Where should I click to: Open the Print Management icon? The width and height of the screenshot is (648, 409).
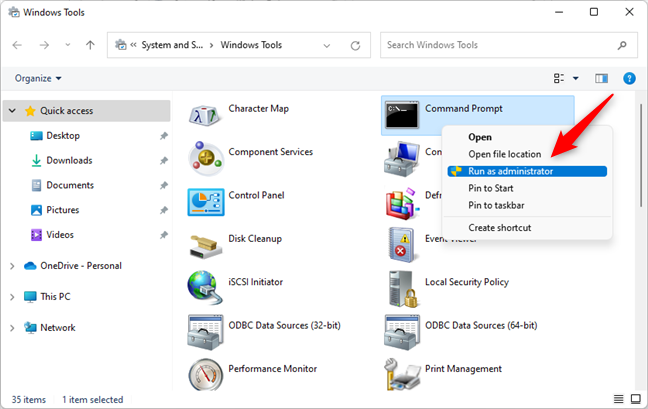pos(402,374)
